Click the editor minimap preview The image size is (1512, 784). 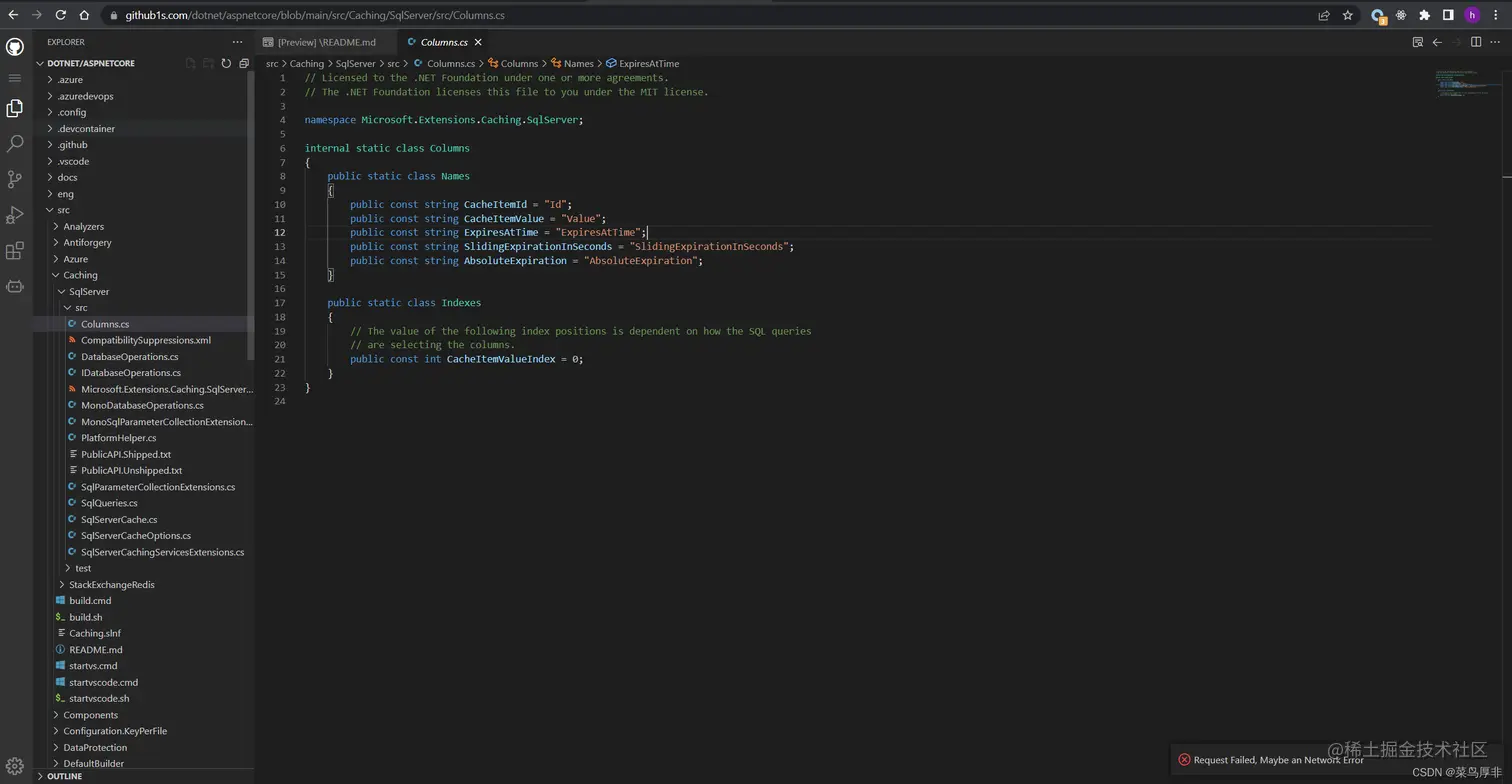(x=1468, y=82)
